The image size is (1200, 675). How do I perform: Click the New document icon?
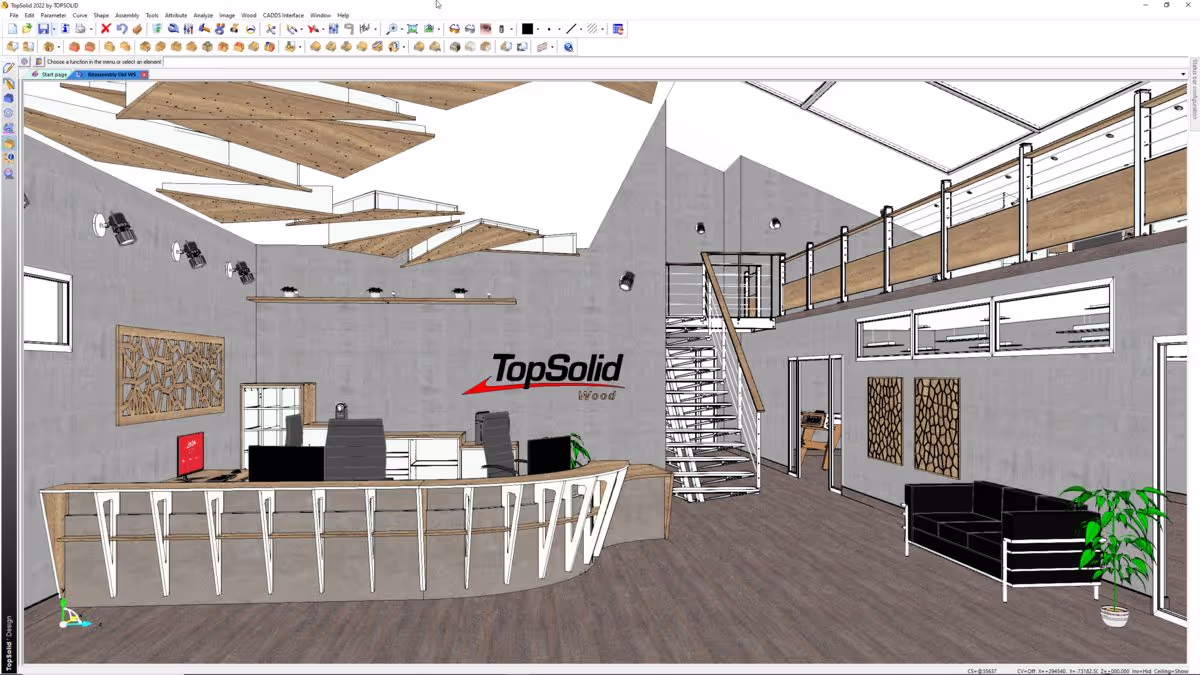point(12,29)
